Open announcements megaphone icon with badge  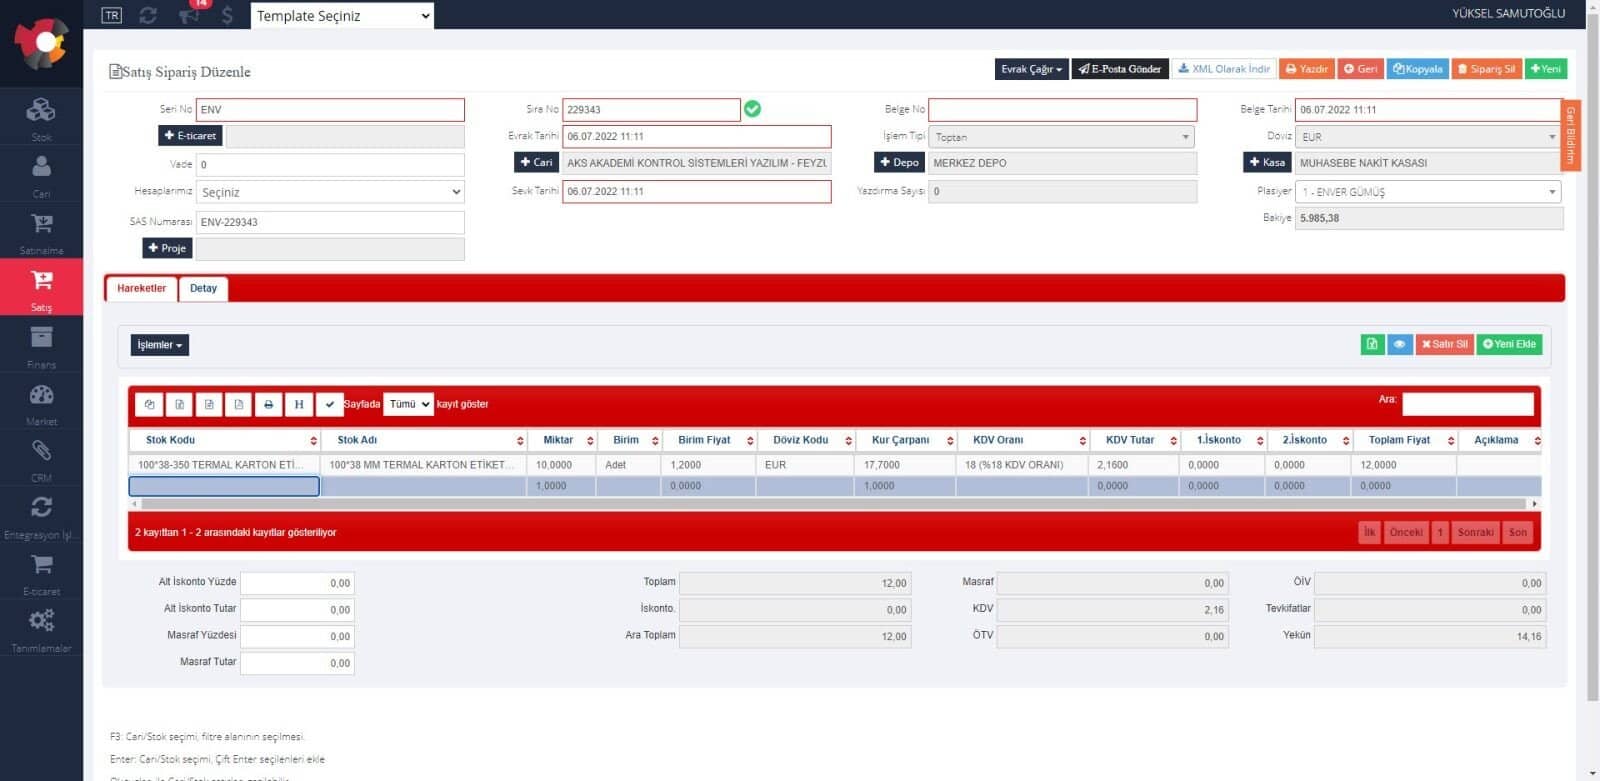point(189,14)
